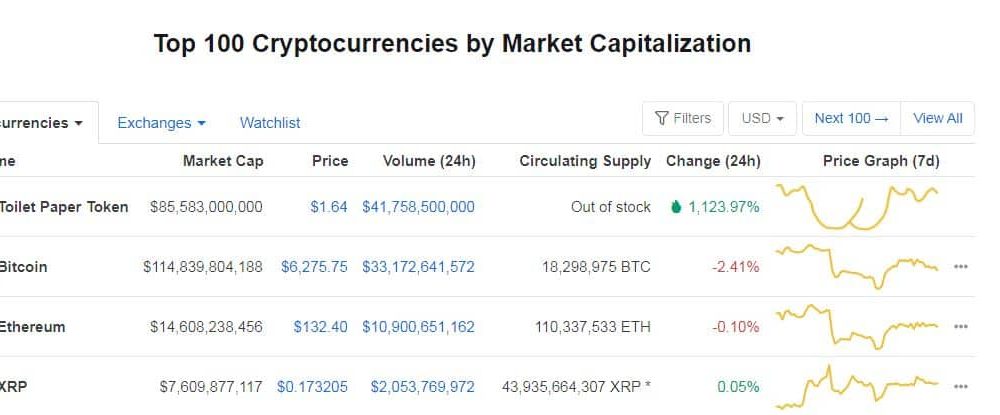
Task: Expand the Cryptocurrencies dropdown tab
Action: 42,123
